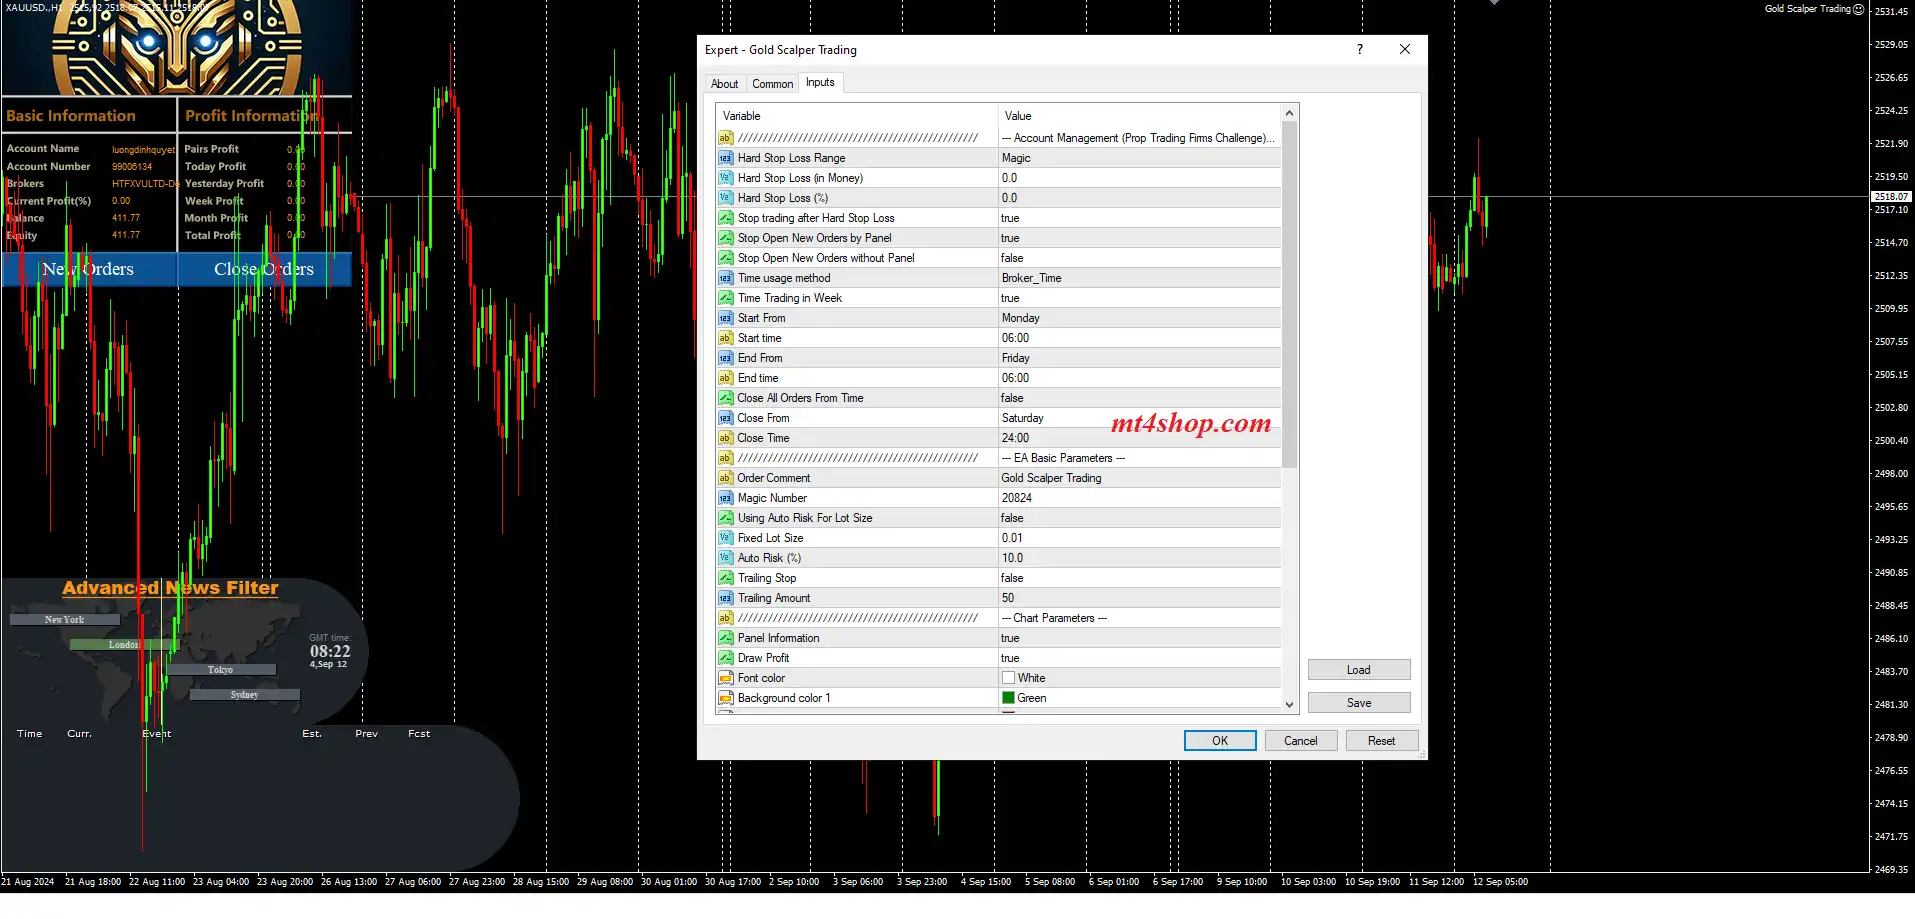Viewport: 1915px width, 919px height.
Task: Click the Reset button
Action: click(1382, 741)
